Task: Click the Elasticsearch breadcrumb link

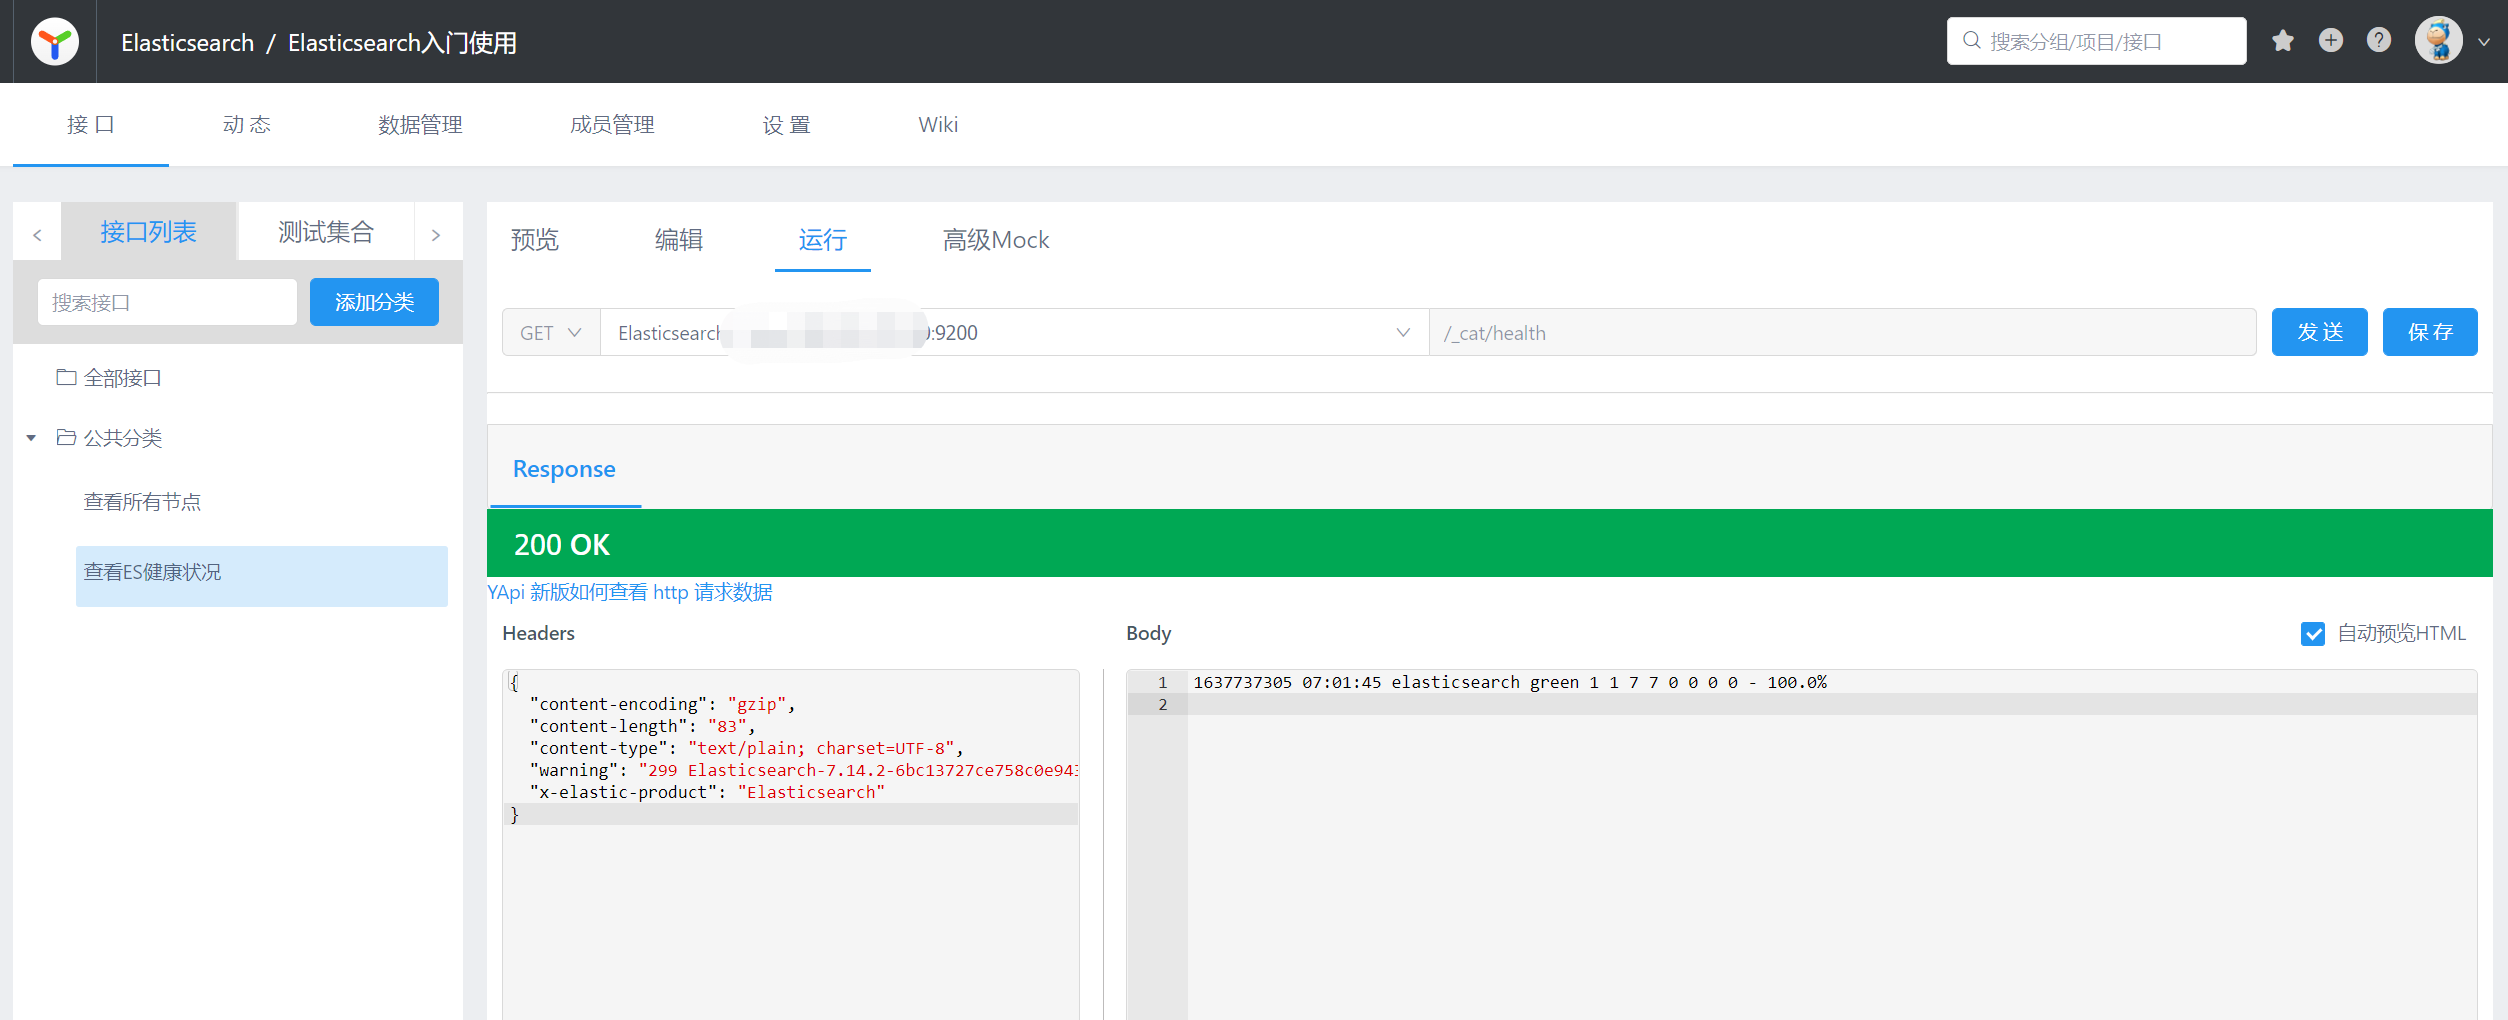Action: click(x=188, y=43)
